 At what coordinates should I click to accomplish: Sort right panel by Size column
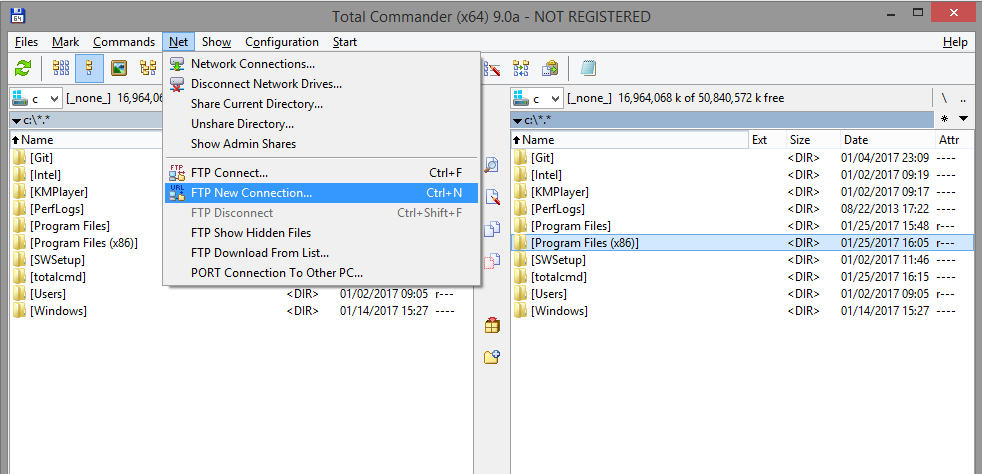[813, 140]
